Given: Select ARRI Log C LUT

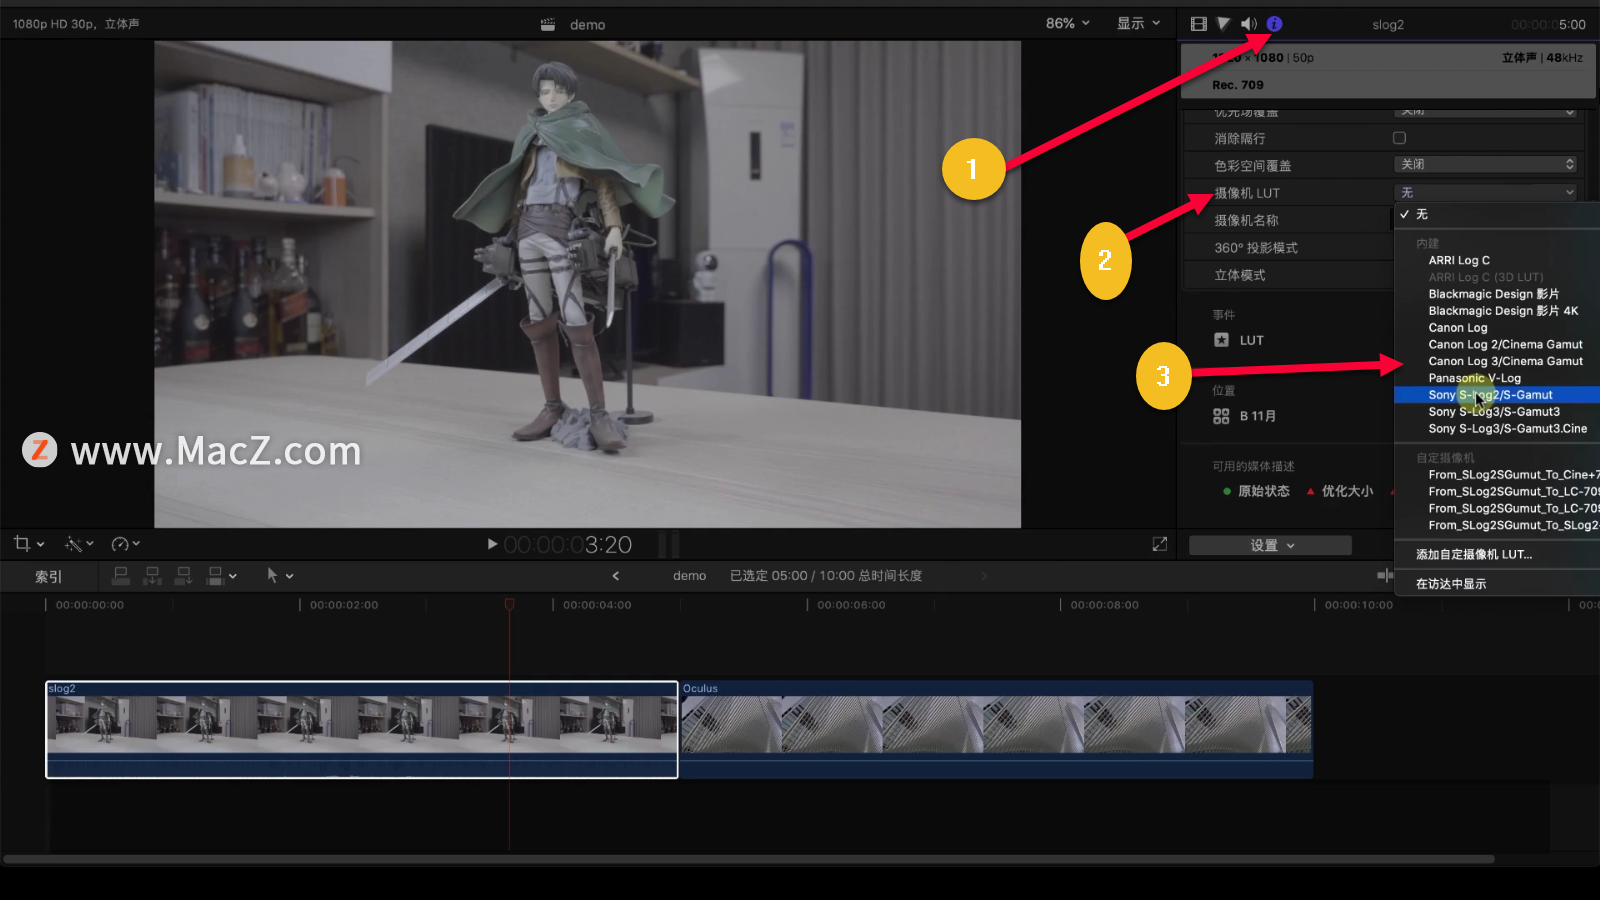Looking at the screenshot, I should tap(1458, 260).
